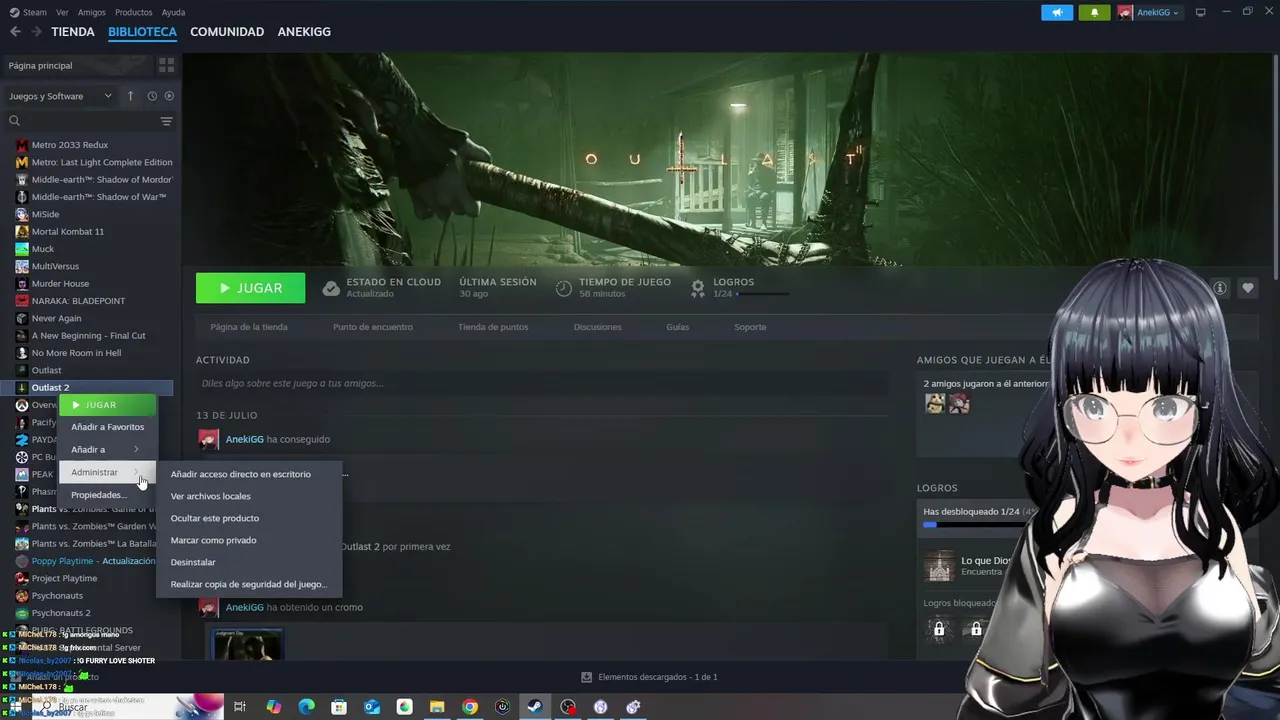1280x720 pixels.
Task: Open Microsoft Edge from the taskbar
Action: 307,707
